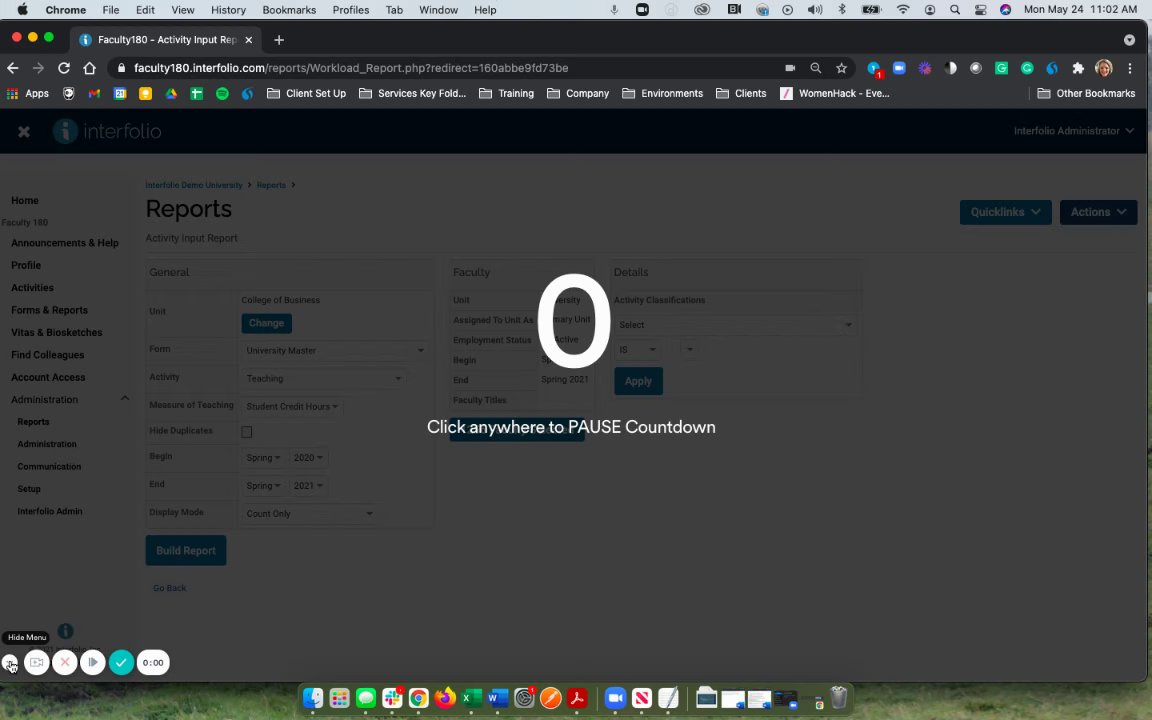Viewport: 1152px width, 720px height.
Task: Click the recorder's pause/resume play button
Action: coord(93,663)
